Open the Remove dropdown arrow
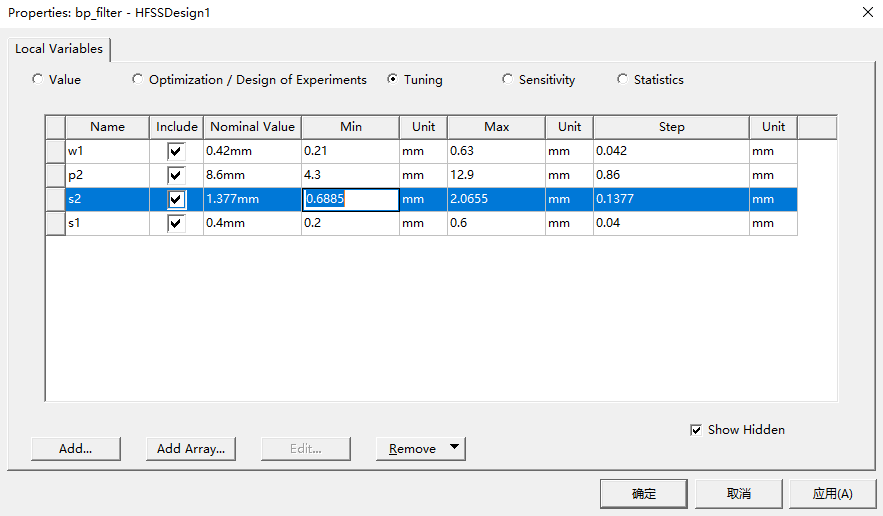Viewport: 883px width, 516px height. (455, 448)
